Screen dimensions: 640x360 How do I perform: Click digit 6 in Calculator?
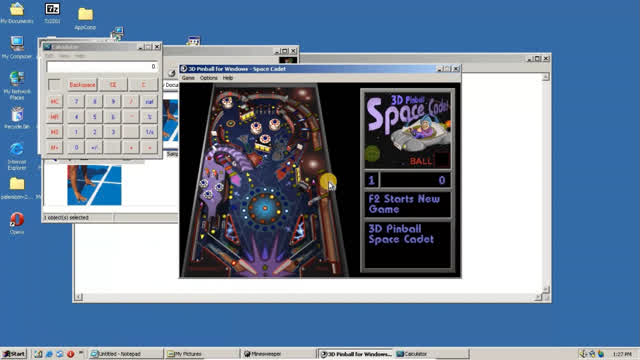pyautogui.click(x=113, y=117)
